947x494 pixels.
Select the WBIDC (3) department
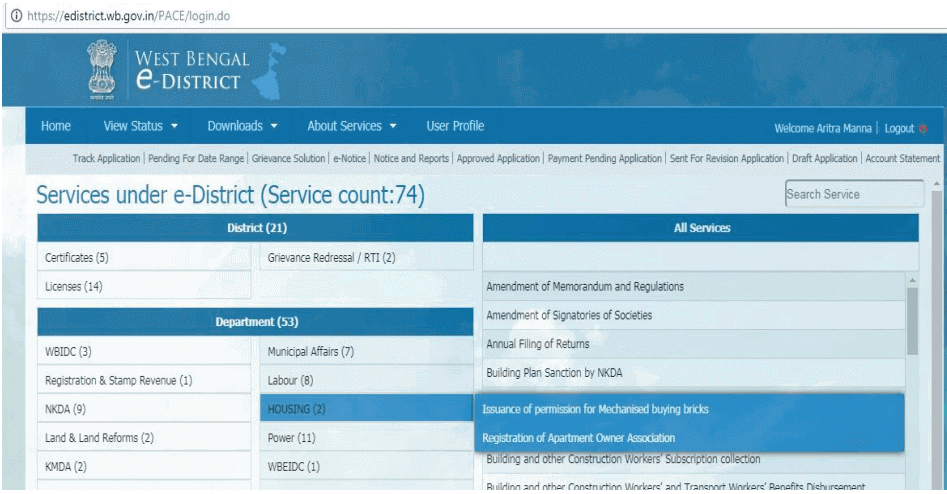tap(144, 351)
